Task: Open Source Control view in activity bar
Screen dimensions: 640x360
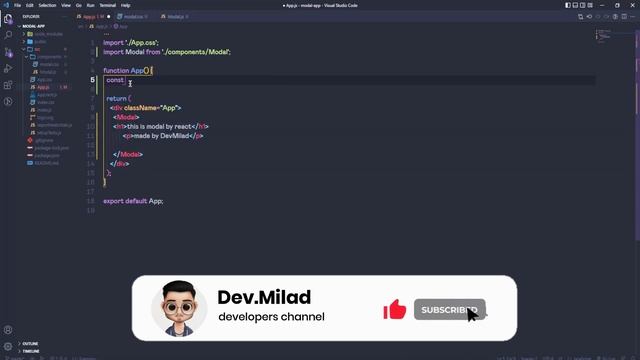Action: tap(8, 52)
